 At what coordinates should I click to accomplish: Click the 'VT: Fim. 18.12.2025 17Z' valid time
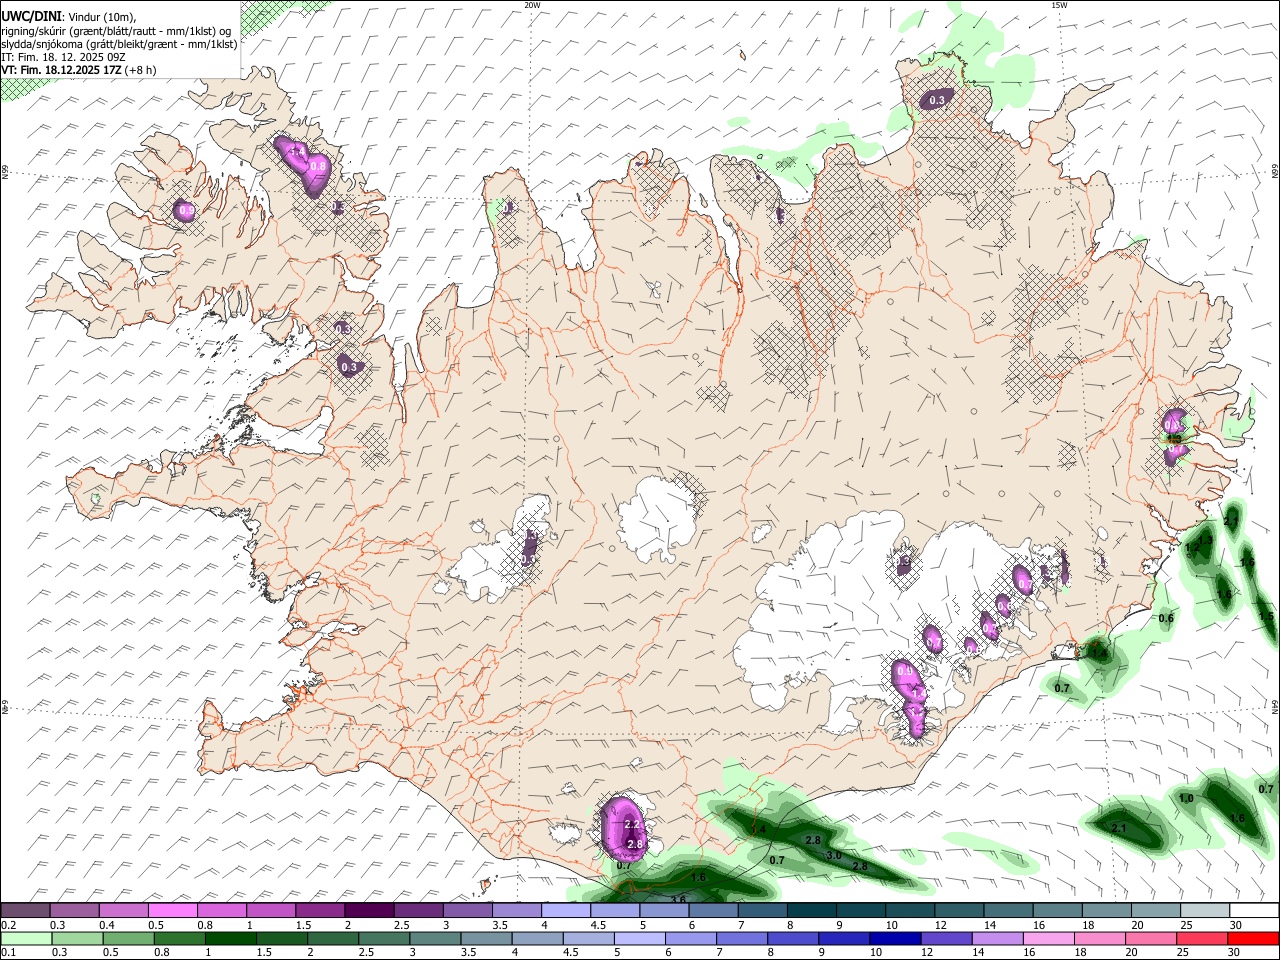click(62, 70)
